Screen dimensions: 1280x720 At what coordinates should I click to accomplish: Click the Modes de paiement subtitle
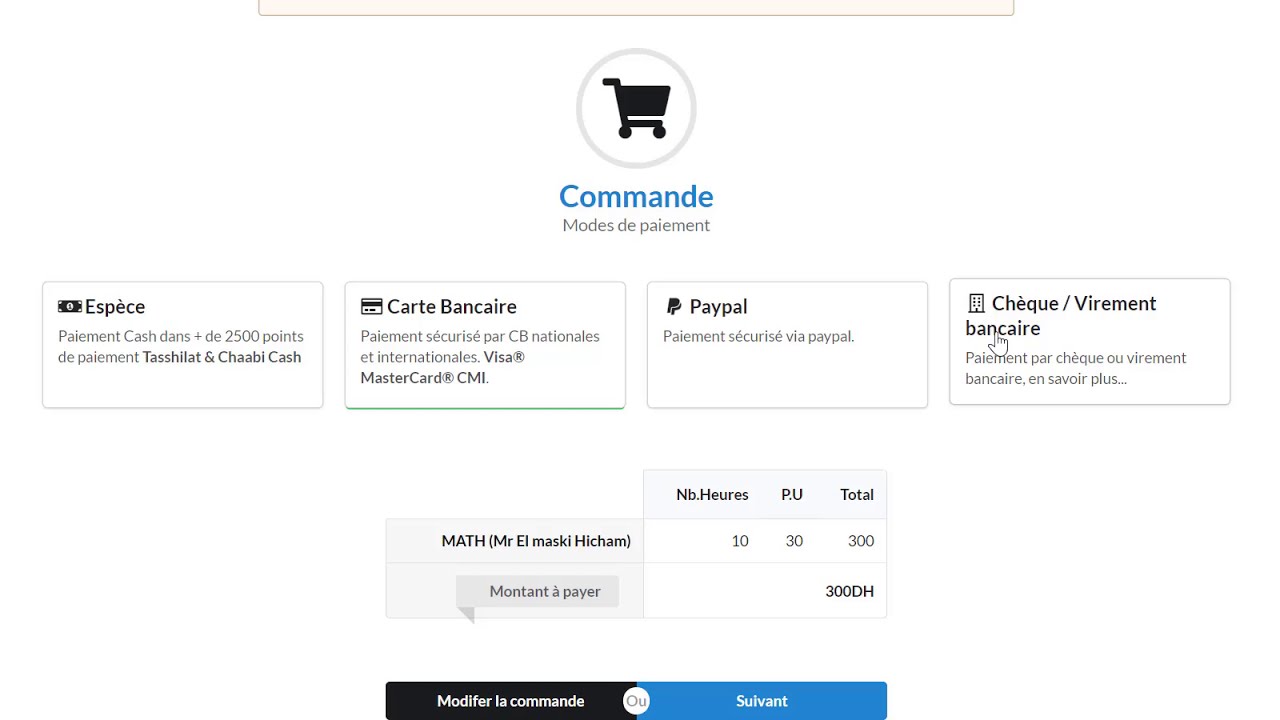click(x=636, y=225)
